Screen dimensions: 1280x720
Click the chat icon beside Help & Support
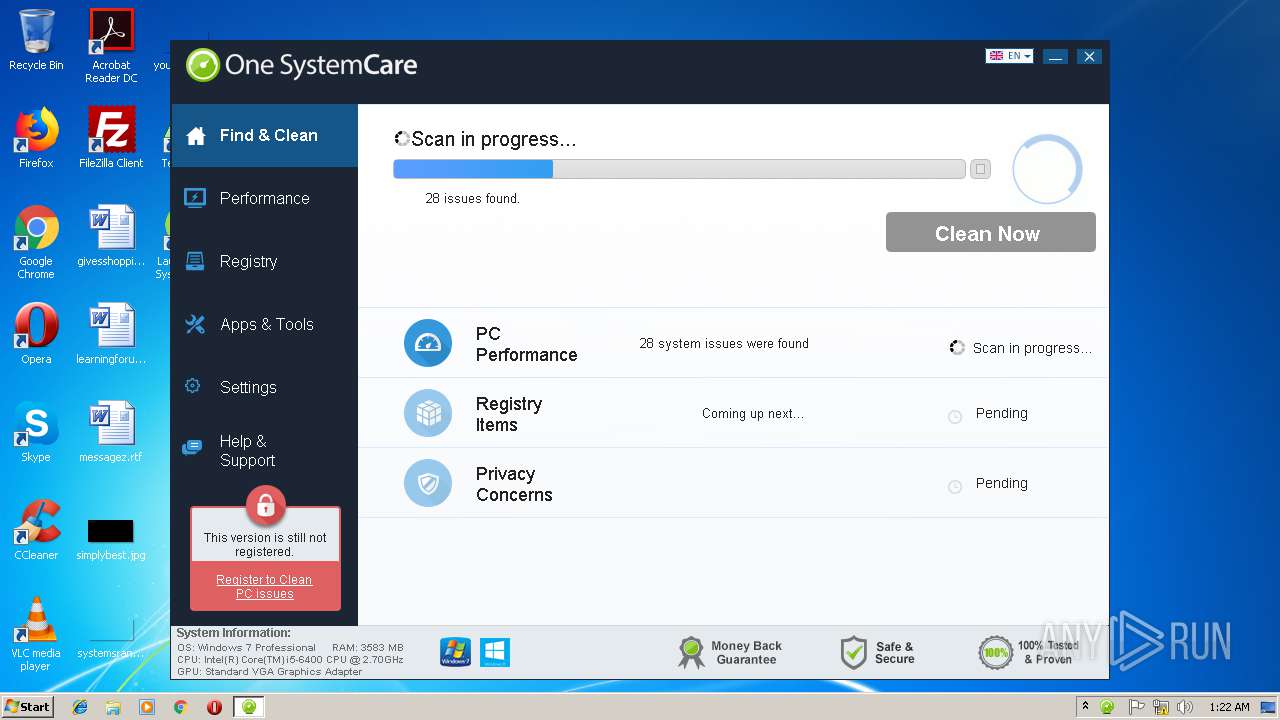point(192,448)
